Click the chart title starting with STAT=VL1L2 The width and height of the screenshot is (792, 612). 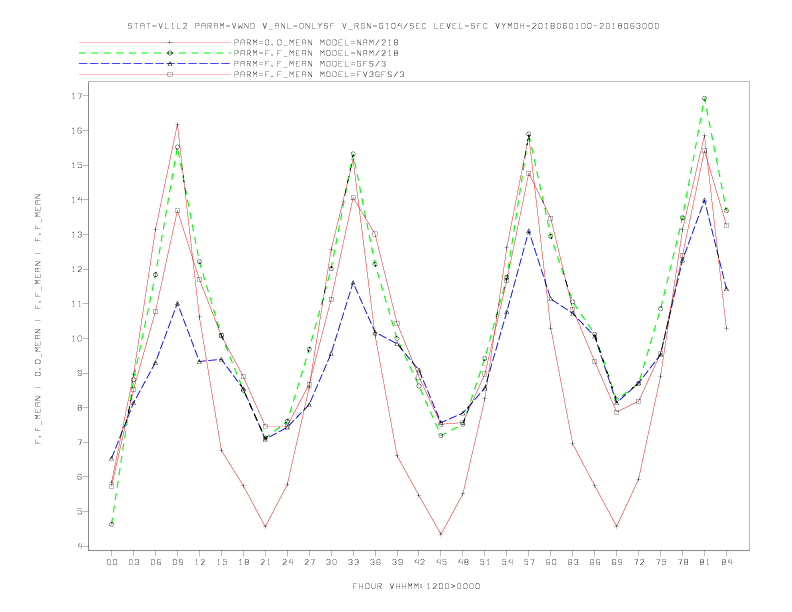point(393,26)
